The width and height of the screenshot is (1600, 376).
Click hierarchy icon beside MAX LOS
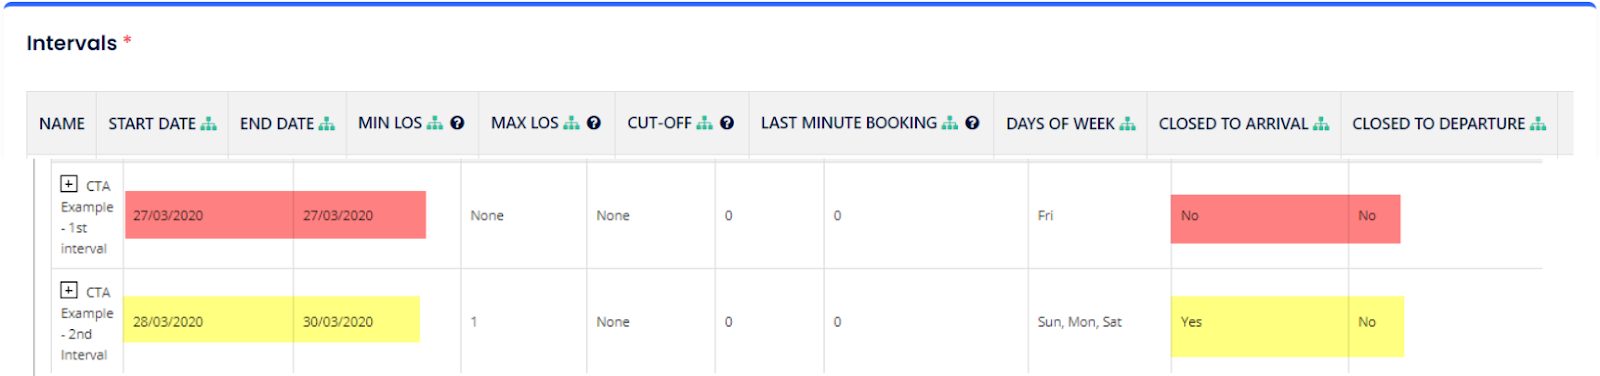(x=572, y=123)
